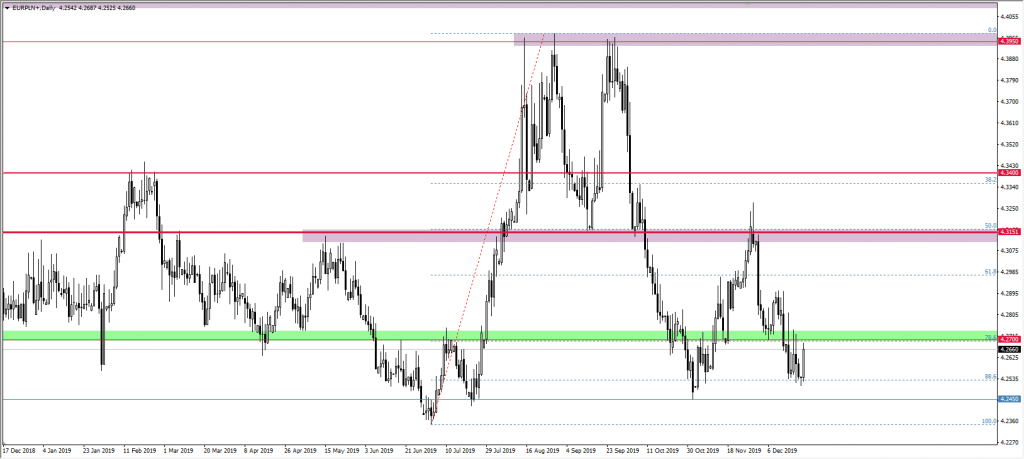1024x459 pixels.
Task: Click the Fibonacci 88.6 level label
Action: pos(990,377)
